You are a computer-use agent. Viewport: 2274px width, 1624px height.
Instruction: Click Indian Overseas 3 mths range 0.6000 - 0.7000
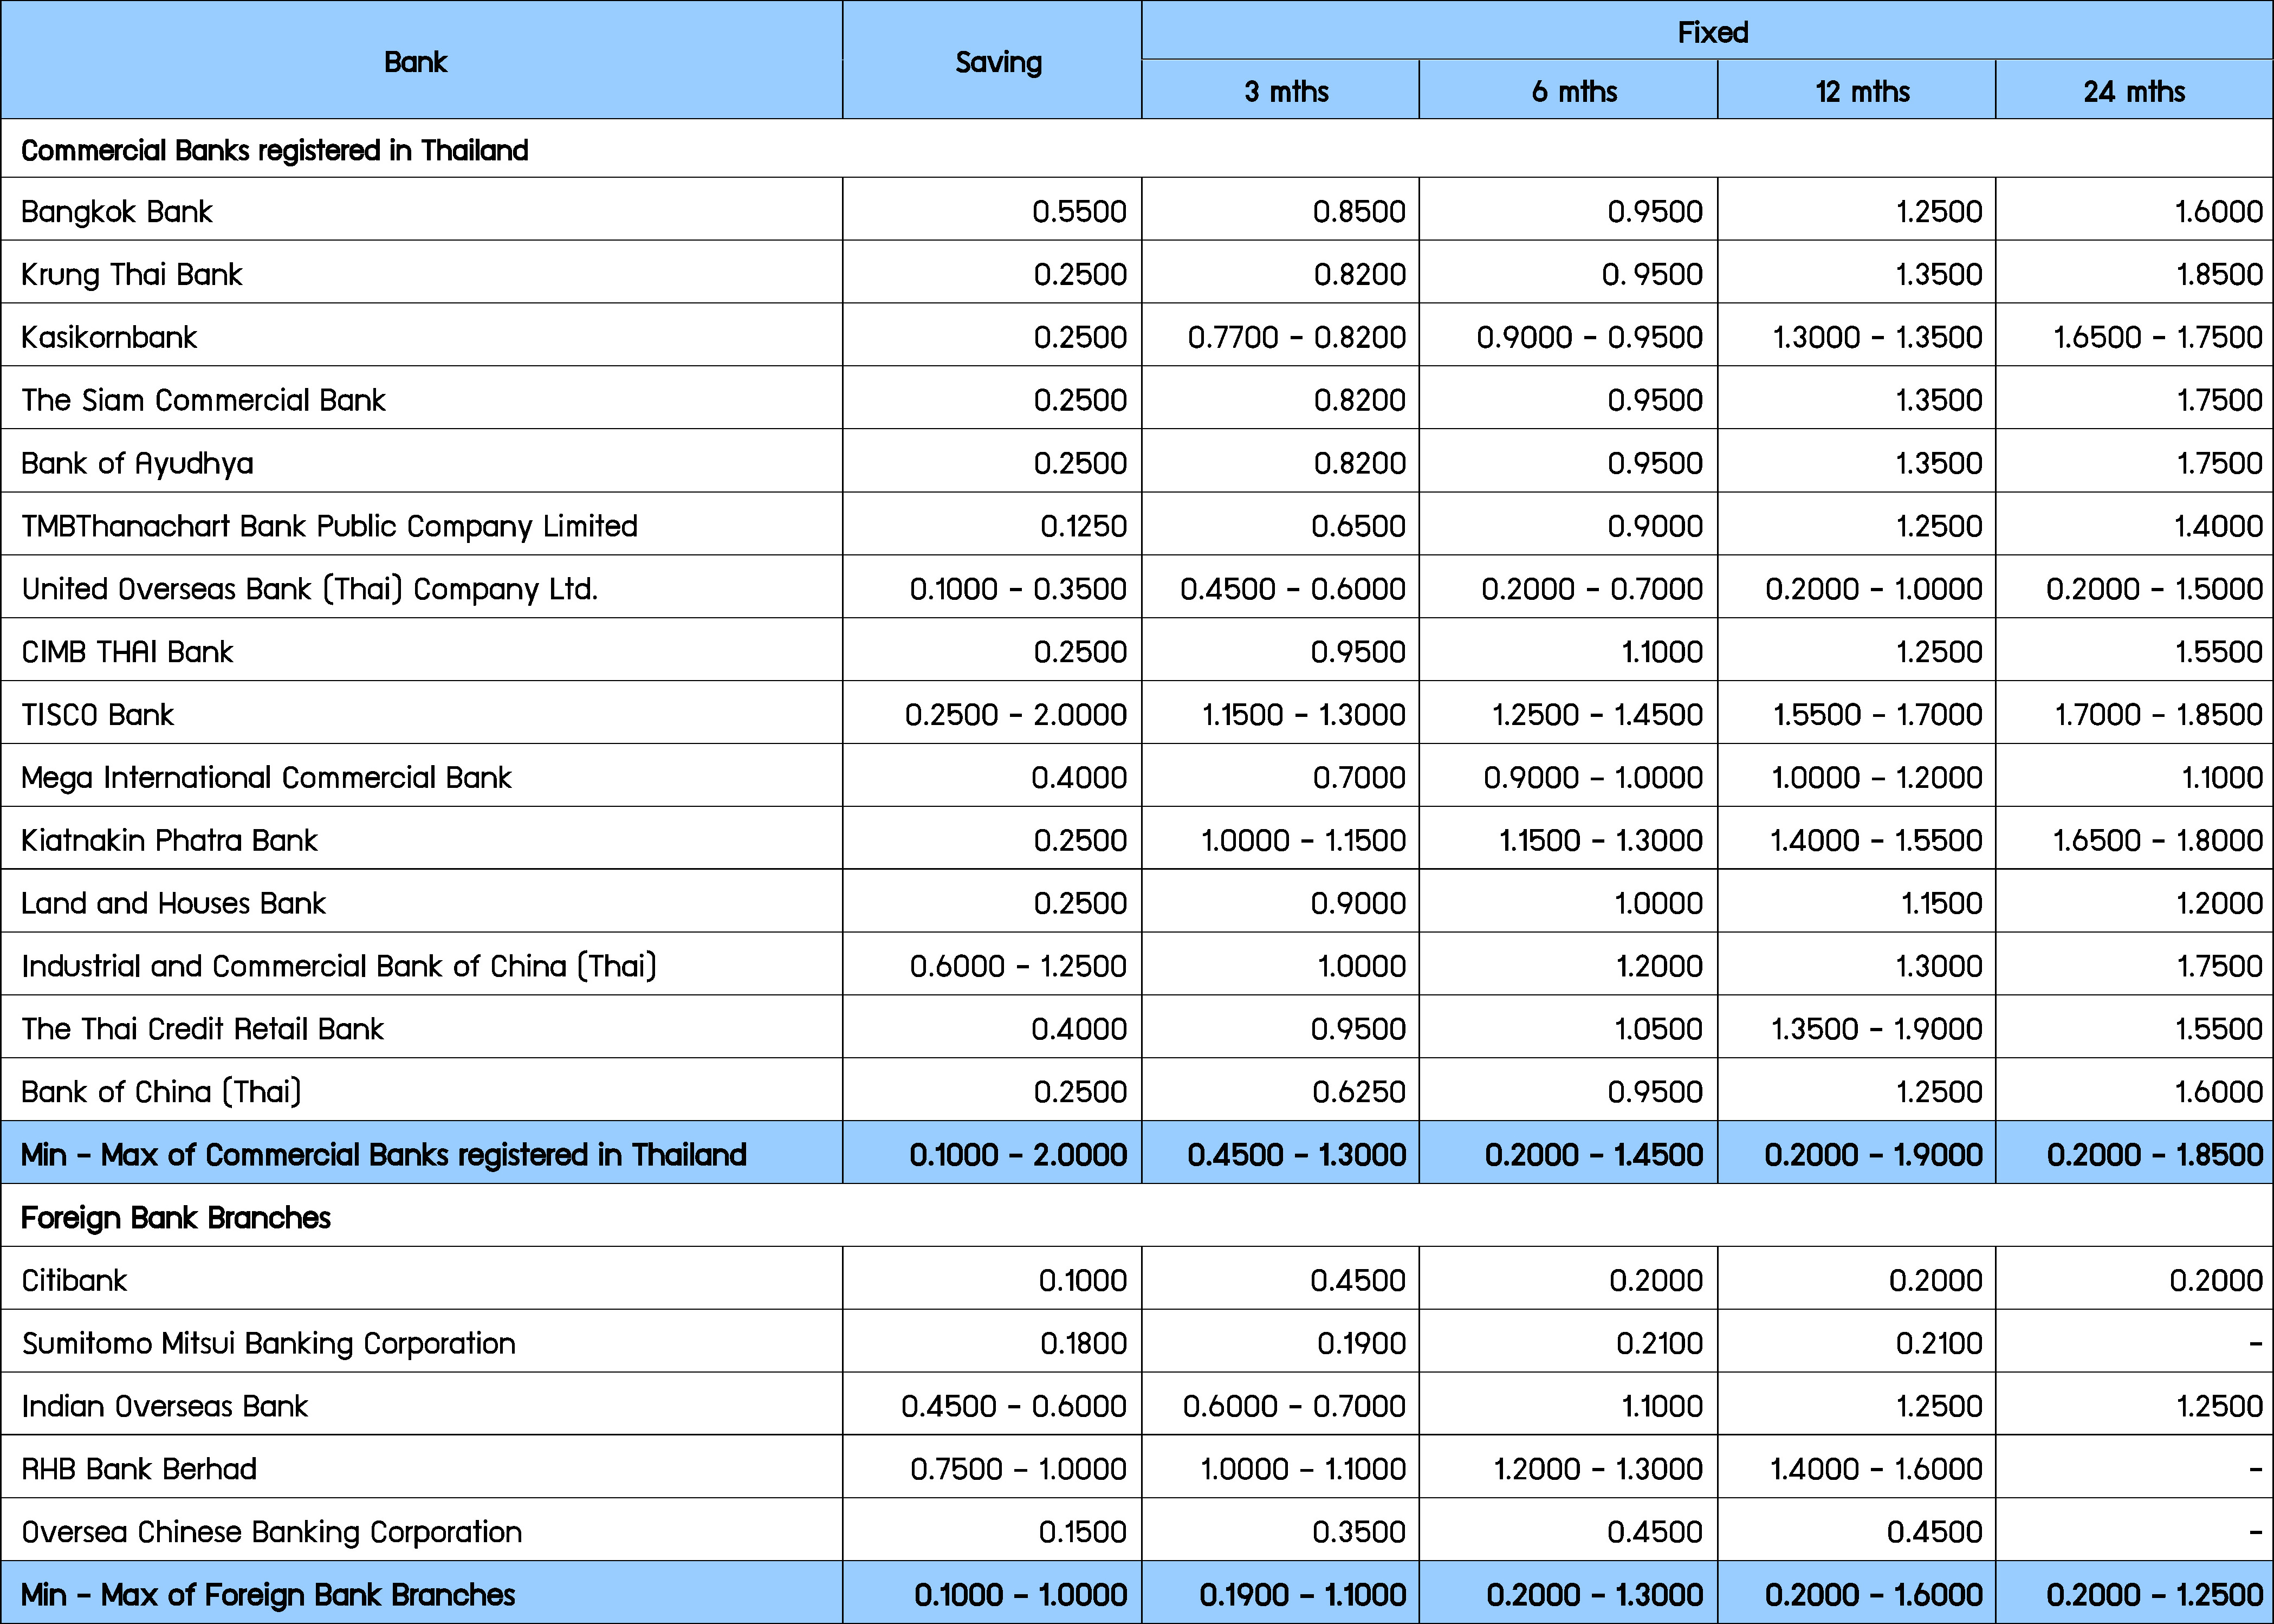pos(1294,1407)
